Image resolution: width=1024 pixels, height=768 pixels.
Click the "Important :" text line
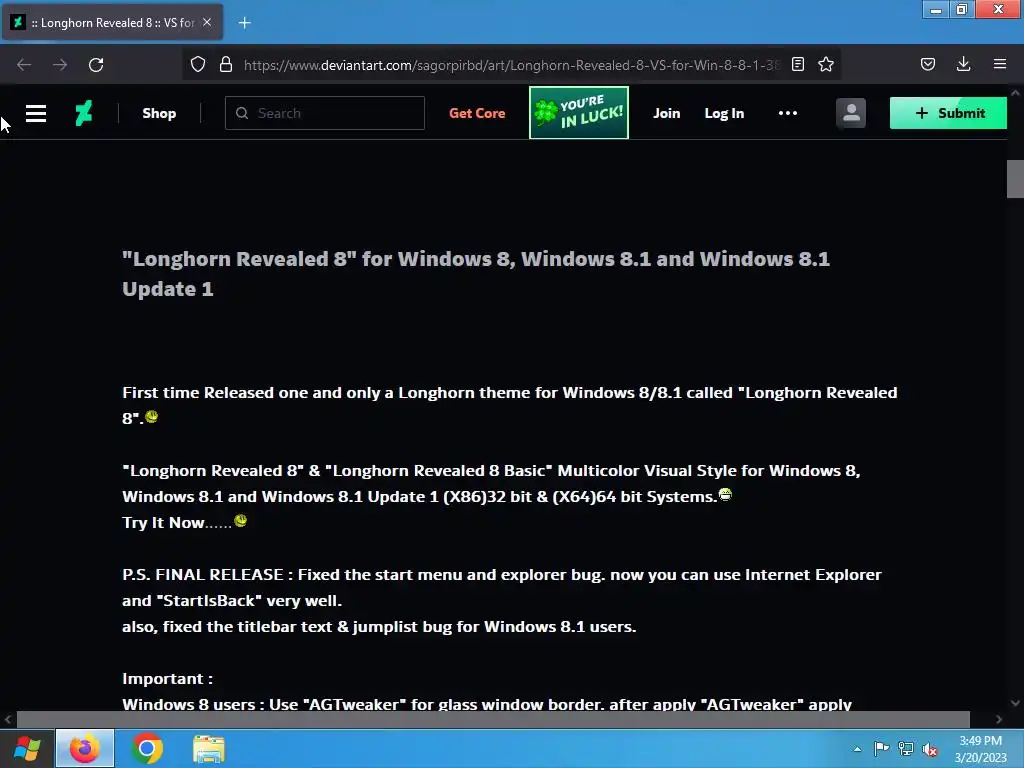pos(167,679)
